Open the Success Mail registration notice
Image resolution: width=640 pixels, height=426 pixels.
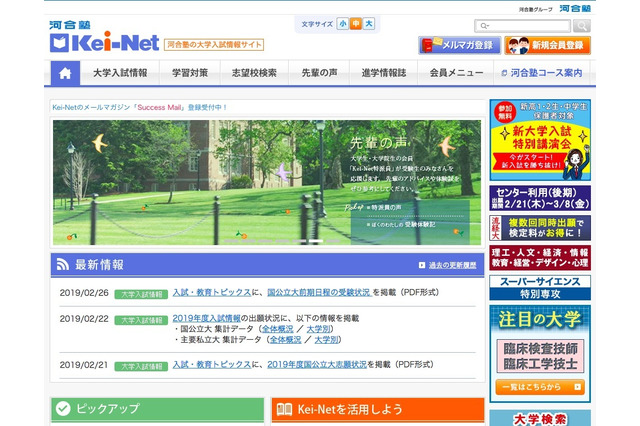[x=140, y=107]
